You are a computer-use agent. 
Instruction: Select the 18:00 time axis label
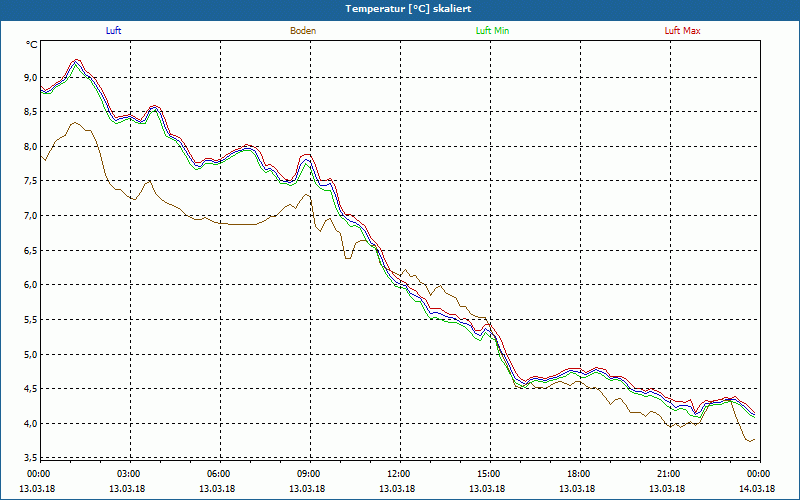click(578, 474)
